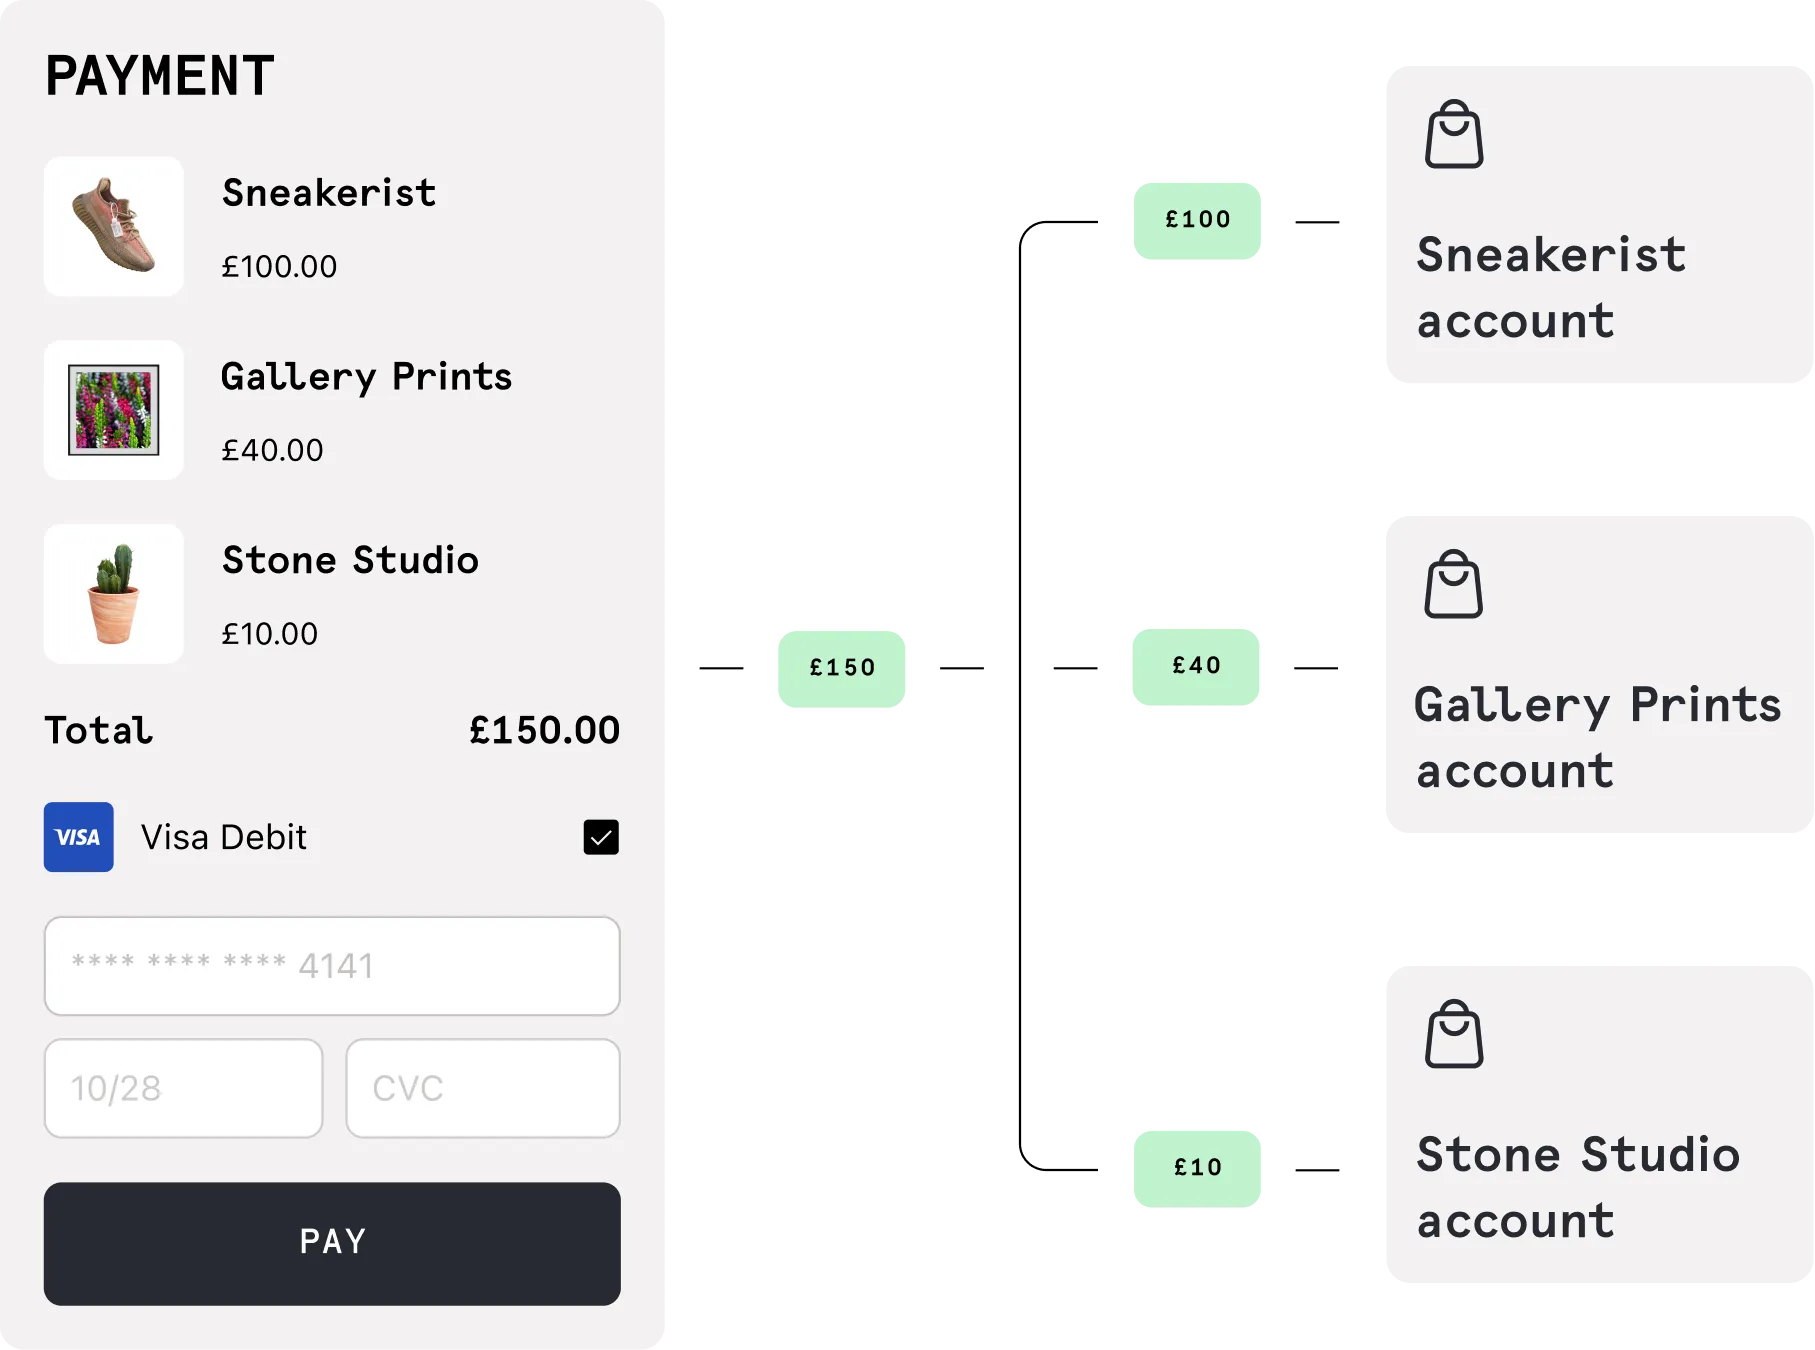Screen dimensions: 1815x1350
Task: Select the Sneakerist account card title
Action: pyautogui.click(x=1551, y=287)
